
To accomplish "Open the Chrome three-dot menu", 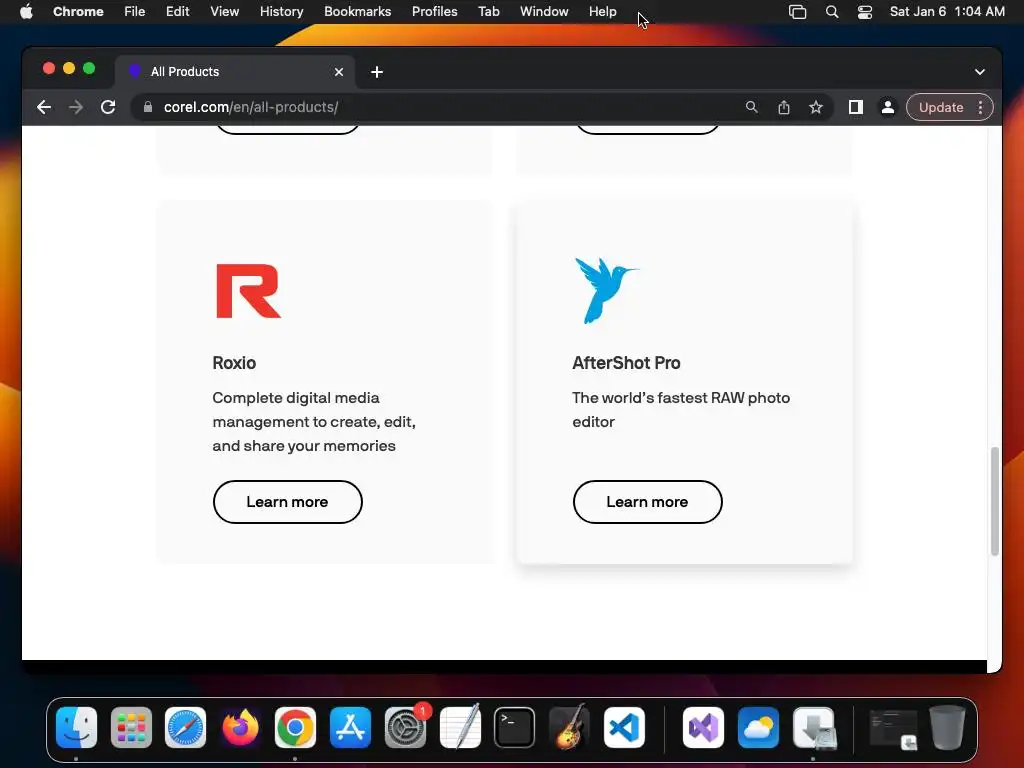I will coord(980,107).
